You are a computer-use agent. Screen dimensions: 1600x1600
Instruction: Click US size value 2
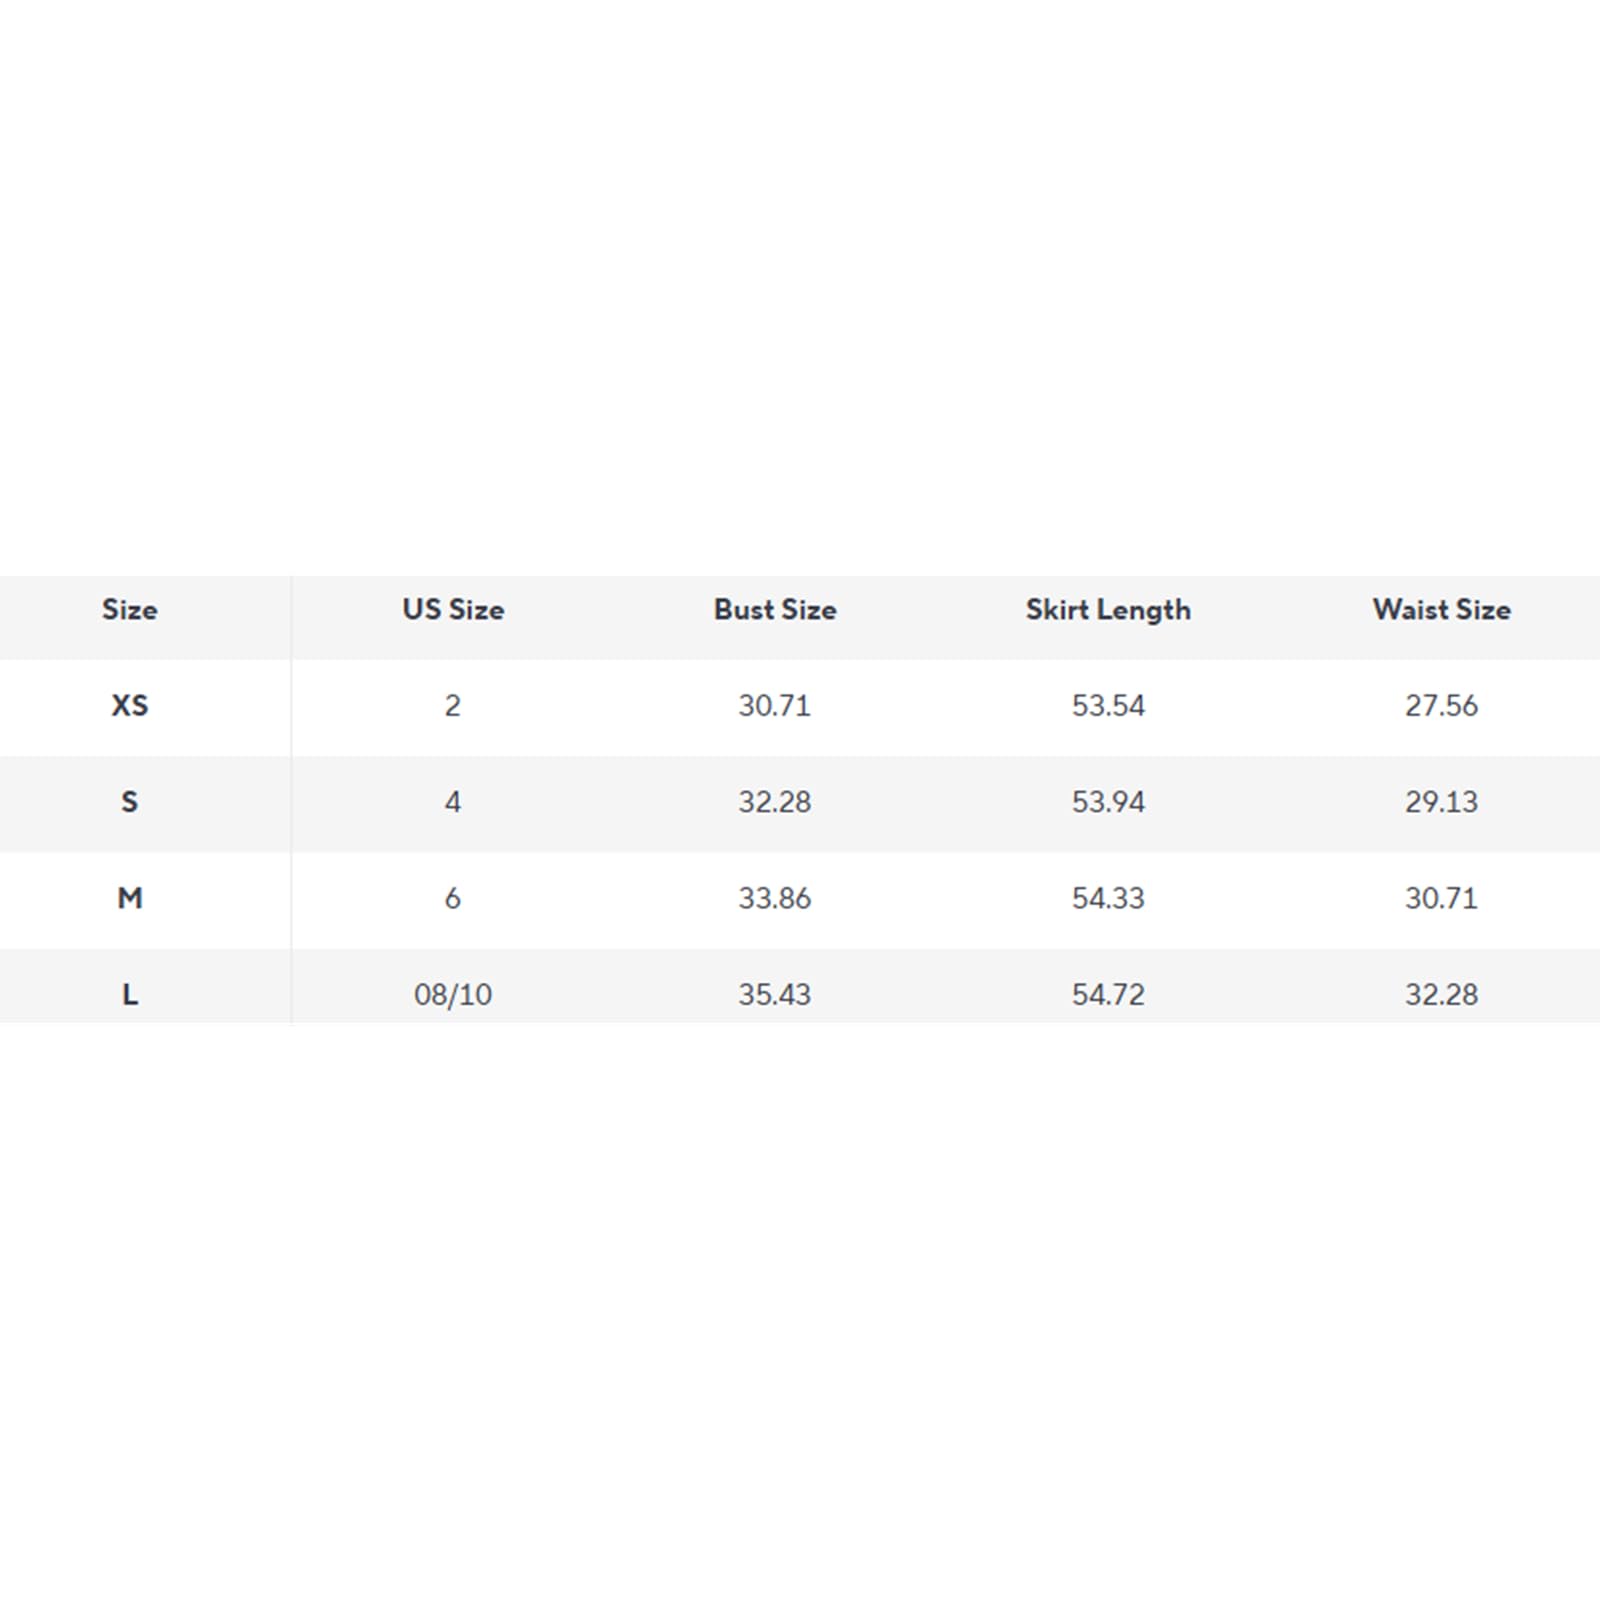(453, 706)
